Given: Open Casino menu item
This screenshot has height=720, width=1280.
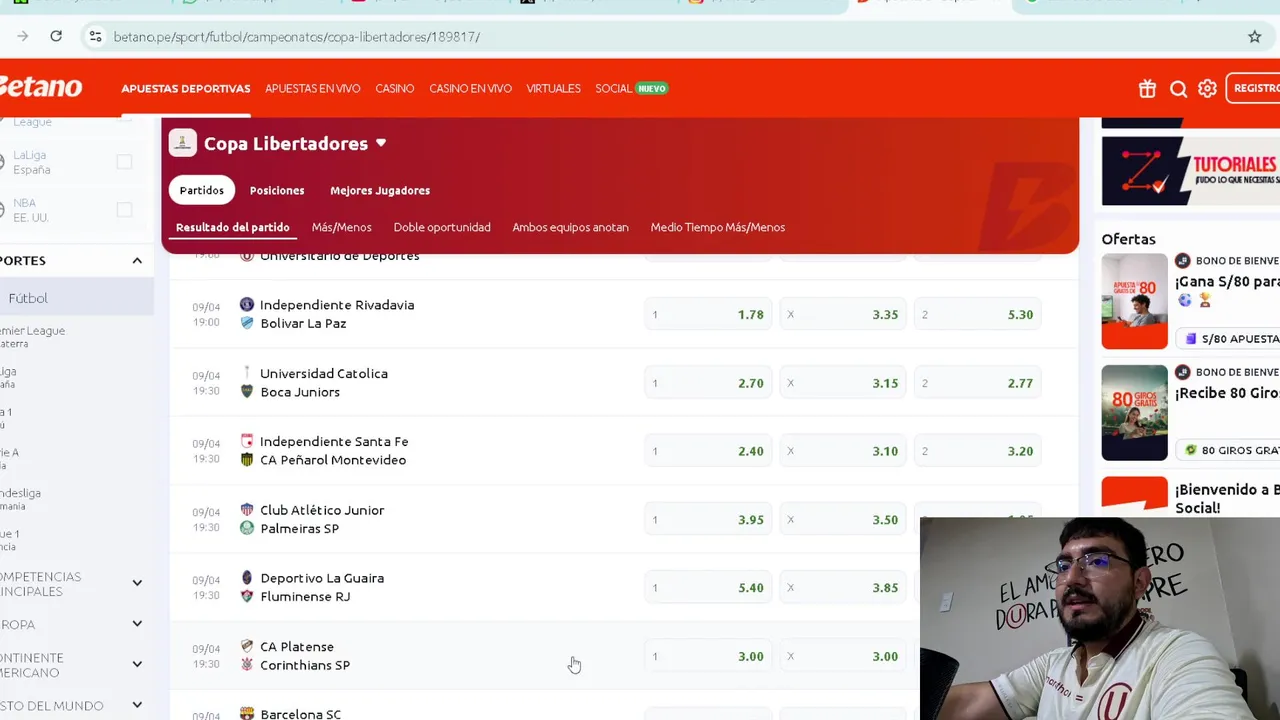Looking at the screenshot, I should [395, 89].
